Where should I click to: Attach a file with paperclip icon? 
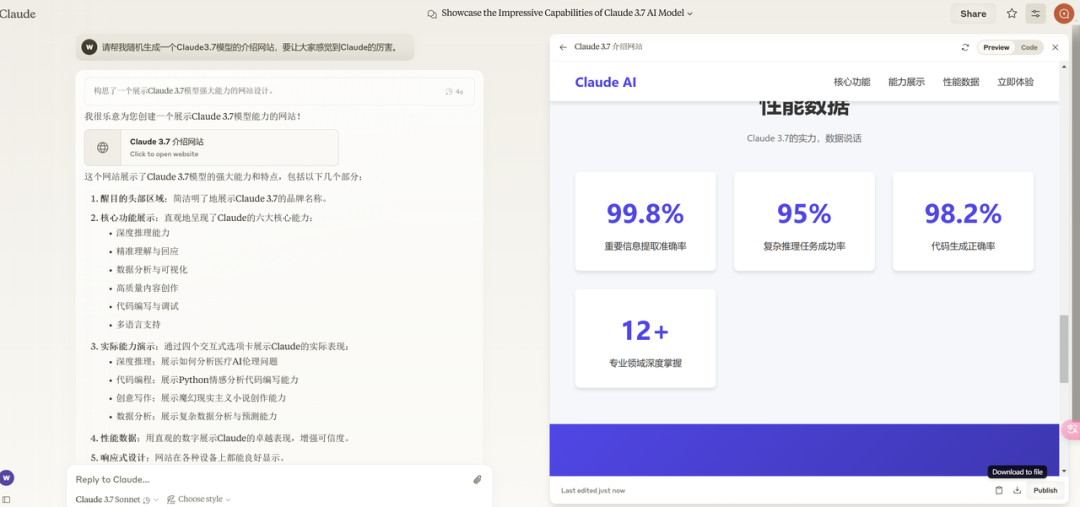click(477, 479)
